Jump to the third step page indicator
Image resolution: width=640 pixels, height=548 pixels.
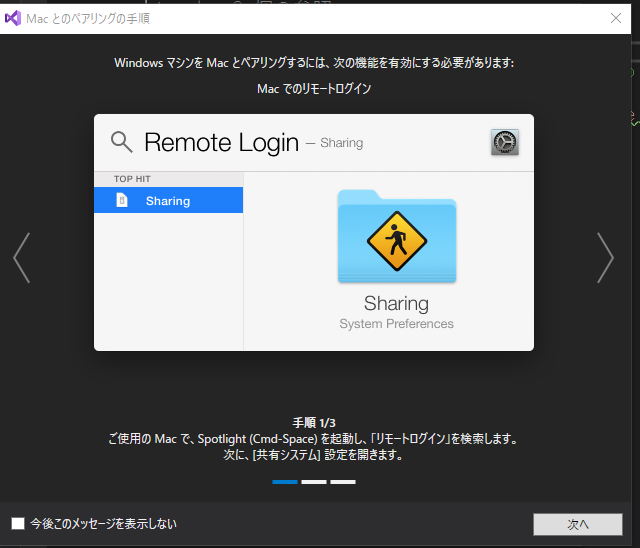click(x=343, y=482)
